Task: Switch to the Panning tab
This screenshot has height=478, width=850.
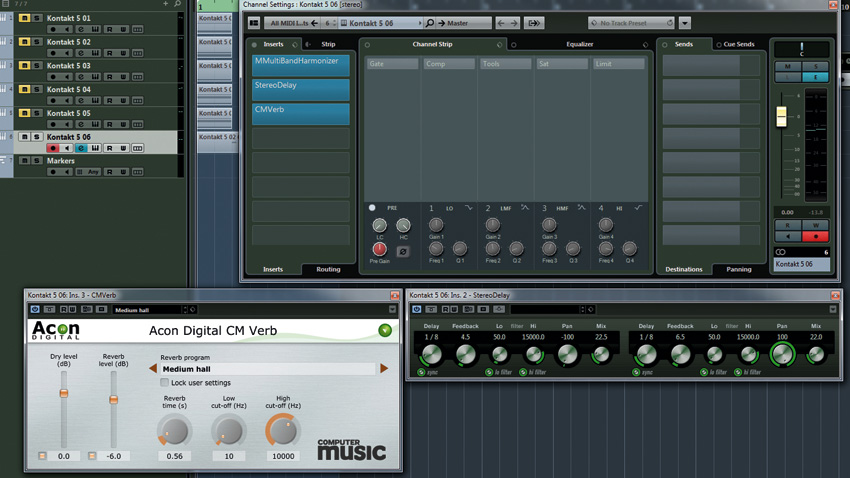Action: [x=738, y=269]
